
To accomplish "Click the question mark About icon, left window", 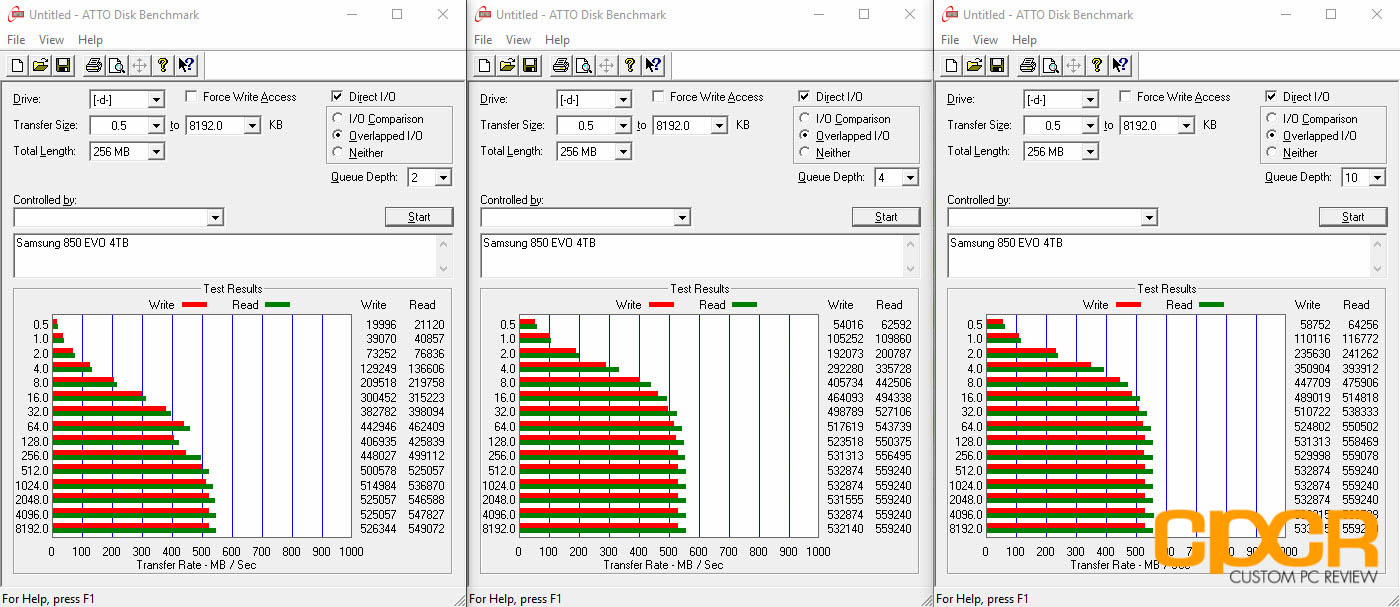I will coord(162,66).
